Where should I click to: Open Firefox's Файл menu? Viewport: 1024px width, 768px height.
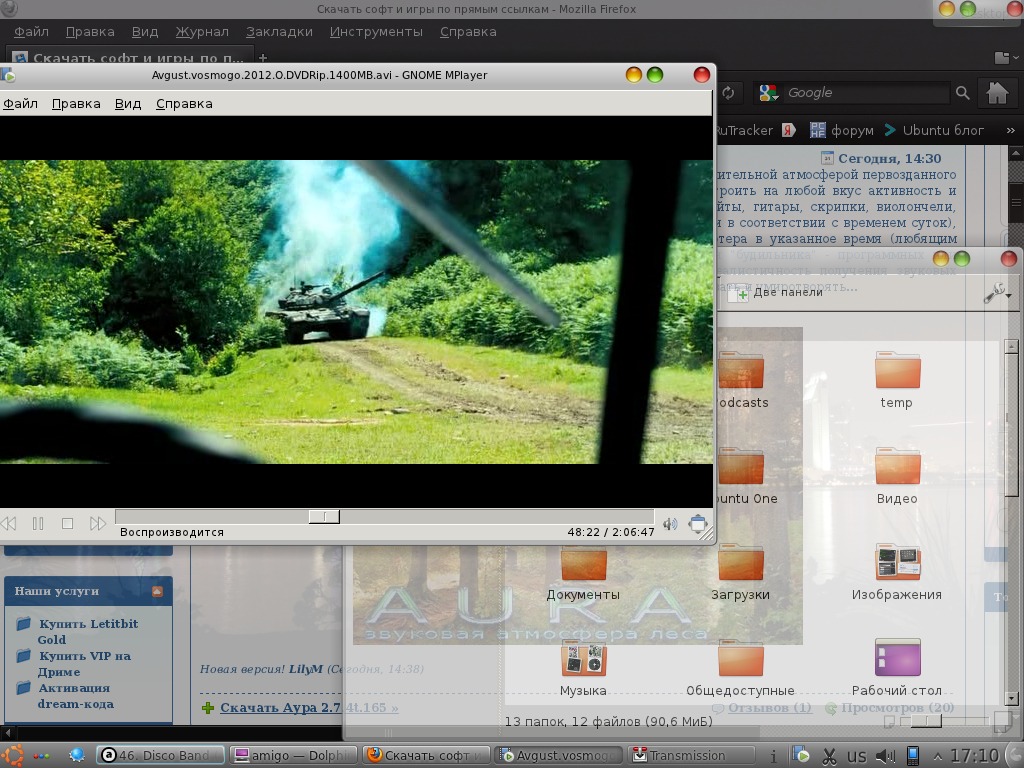31,31
